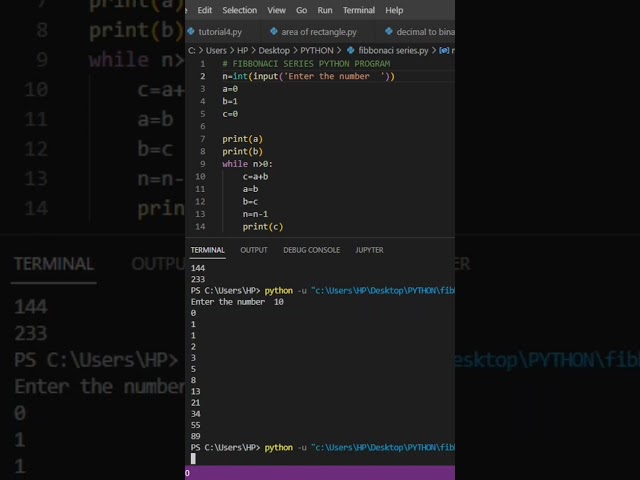Image resolution: width=640 pixels, height=480 pixels.
Task: Select the OUTPUT panel tab
Action: point(254,250)
